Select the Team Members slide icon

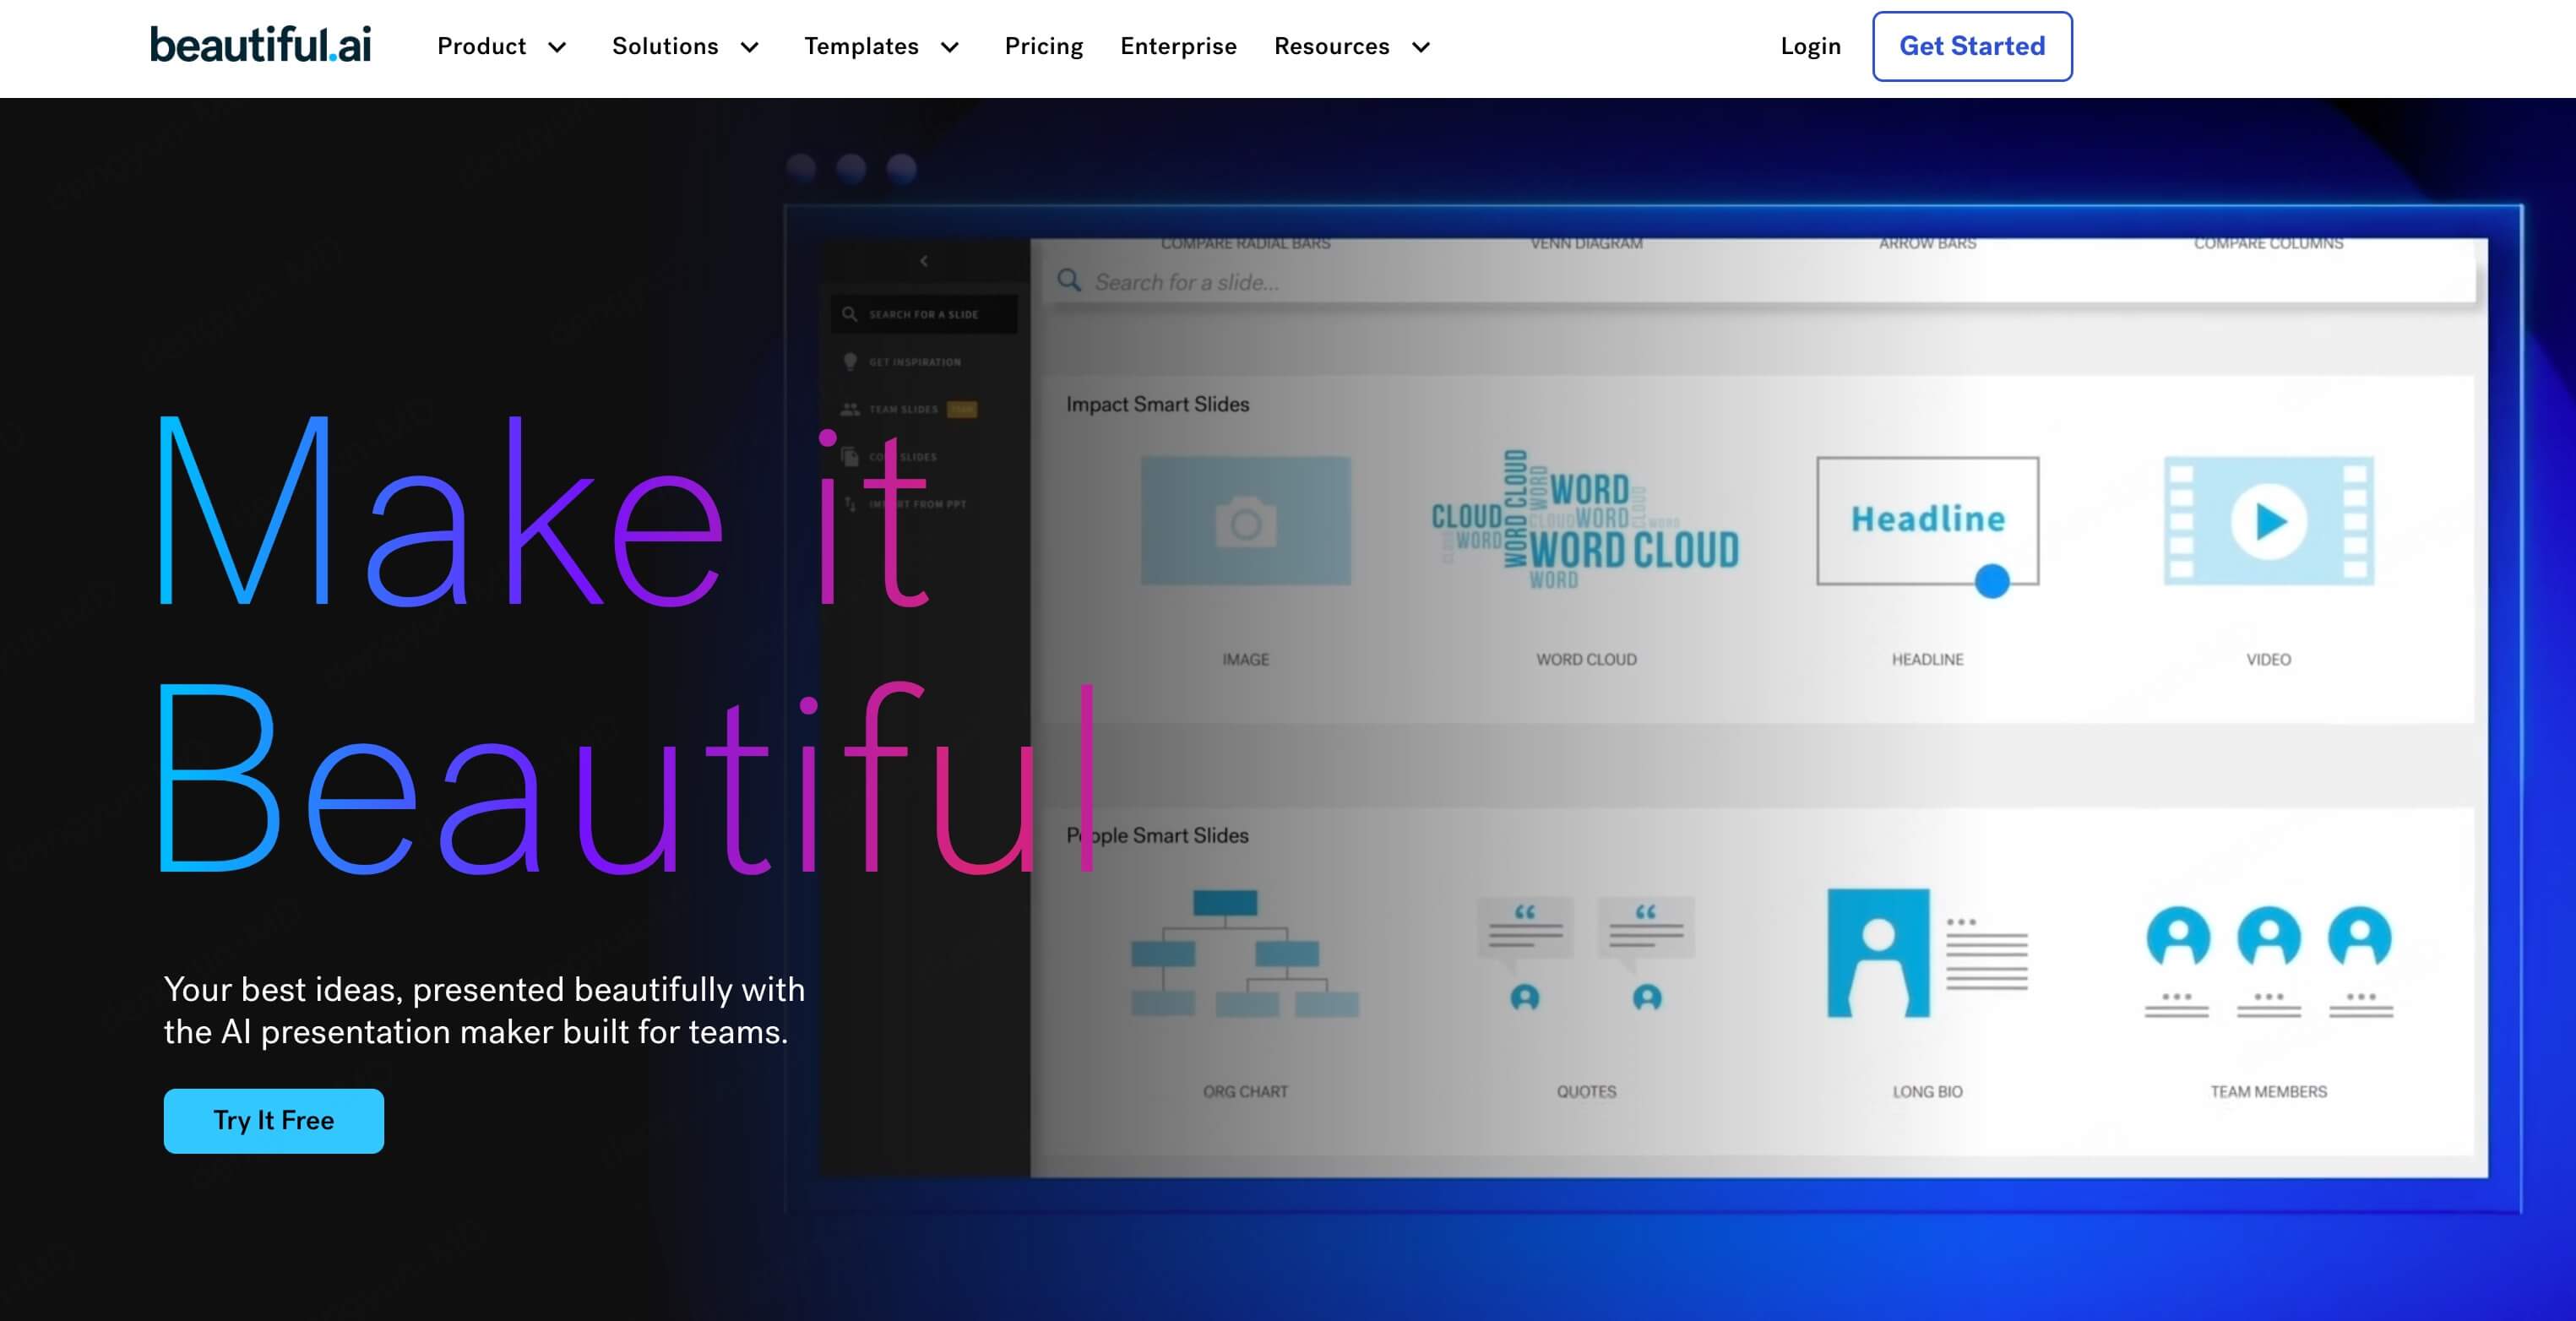2269,962
